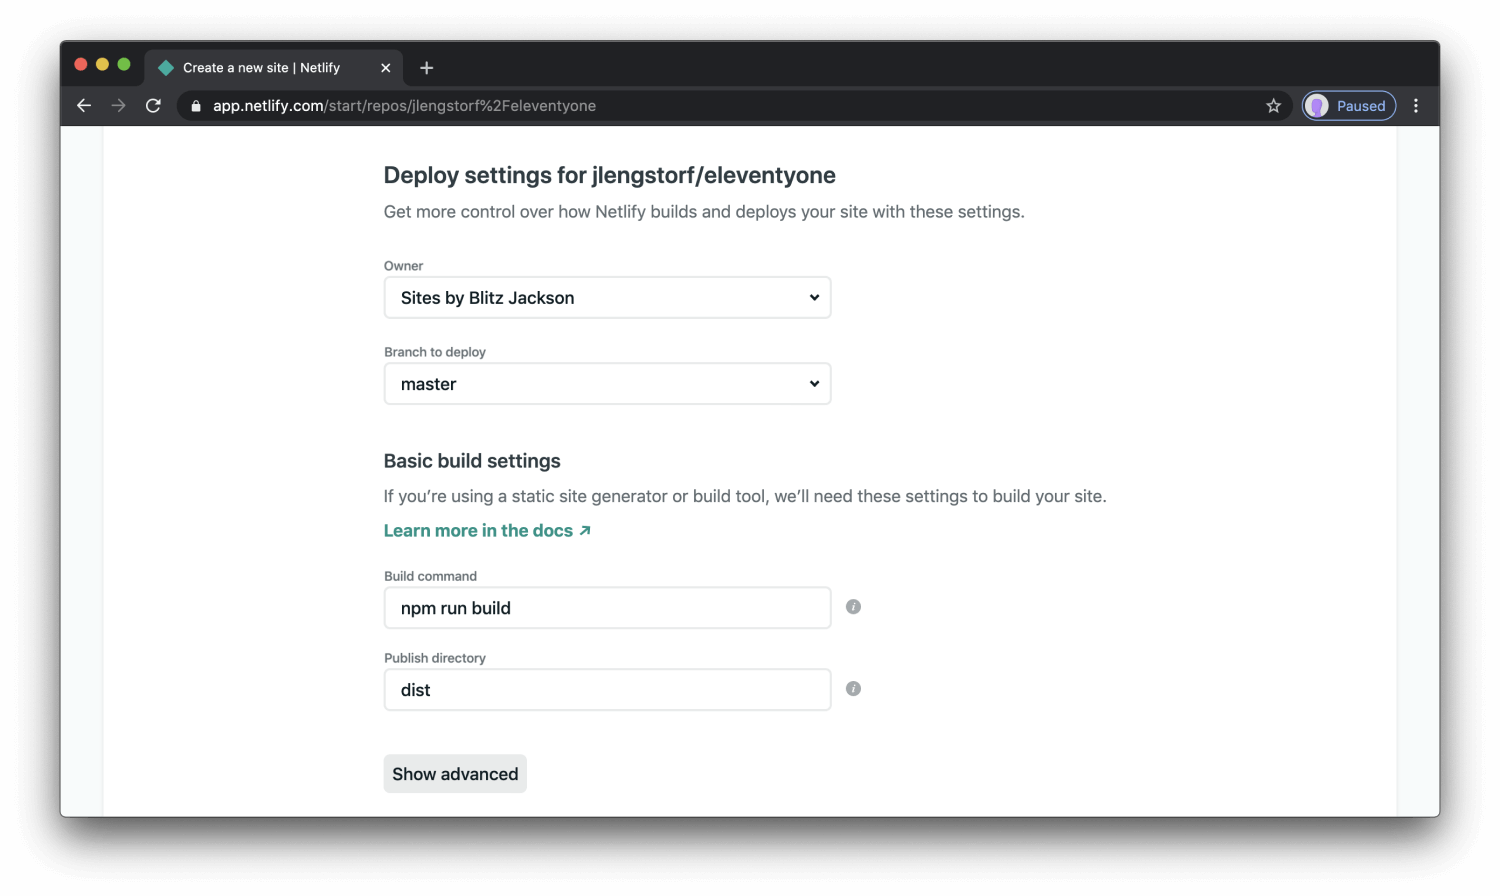Open the Branch to deploy dropdown
The image size is (1500, 896).
(607, 383)
